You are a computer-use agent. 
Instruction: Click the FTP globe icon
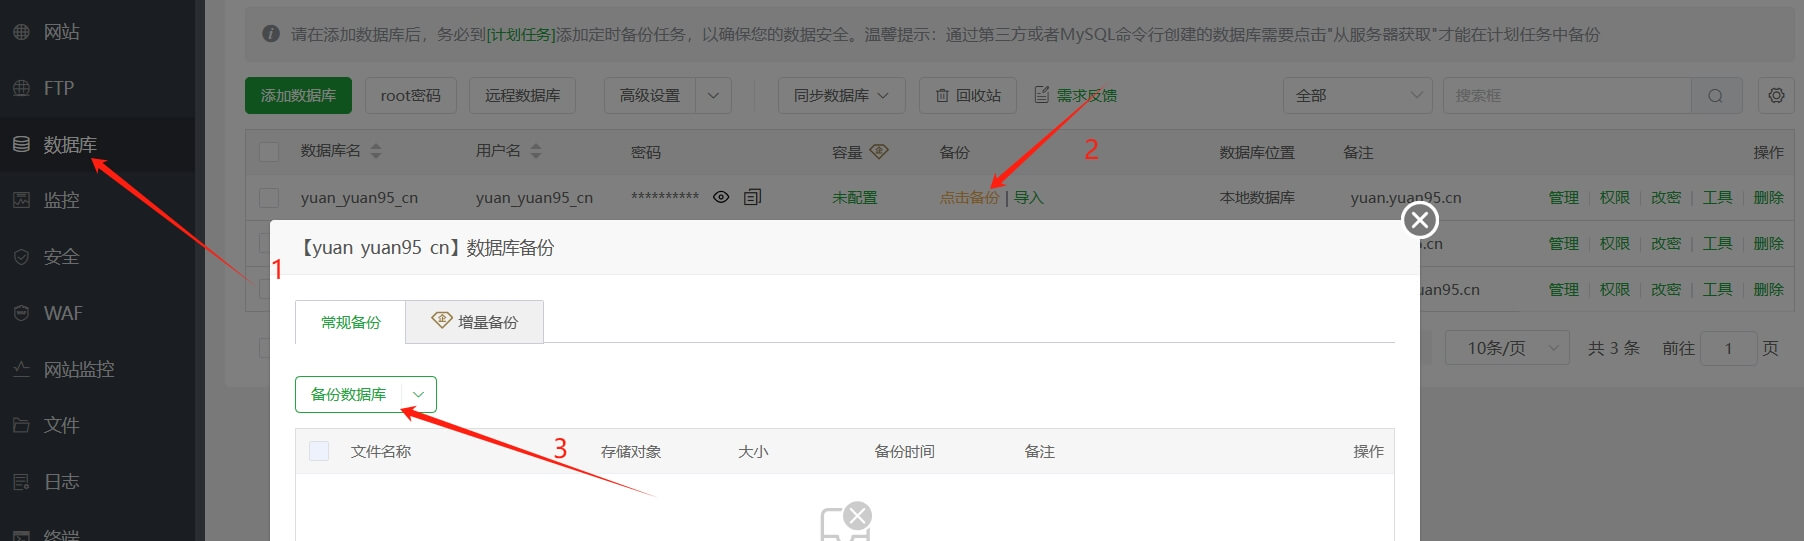click(21, 88)
